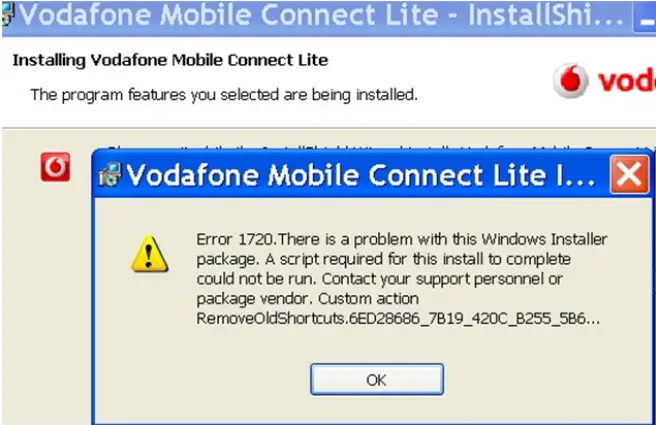
Task: Click the RemoveOldShortcuts custom action line
Action: coord(398,319)
